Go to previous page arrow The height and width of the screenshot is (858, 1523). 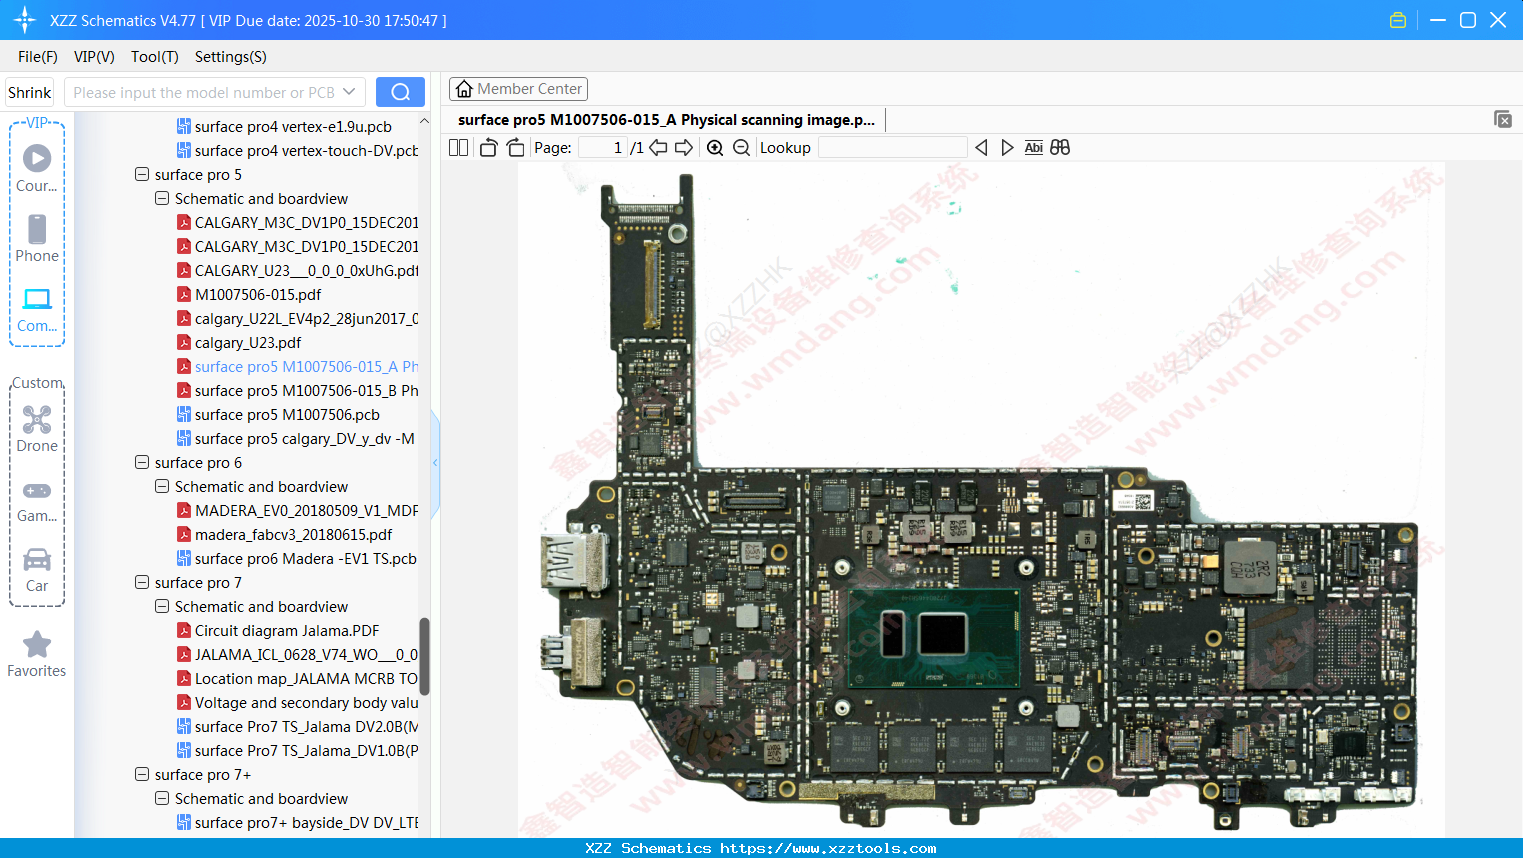point(658,147)
